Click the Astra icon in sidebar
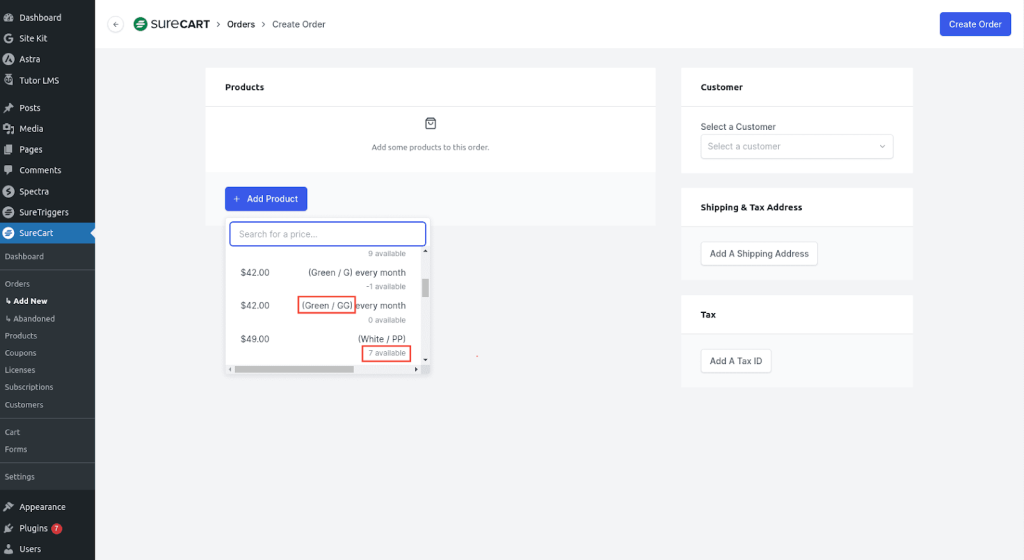Screen dimensions: 1024x560 point(9,59)
